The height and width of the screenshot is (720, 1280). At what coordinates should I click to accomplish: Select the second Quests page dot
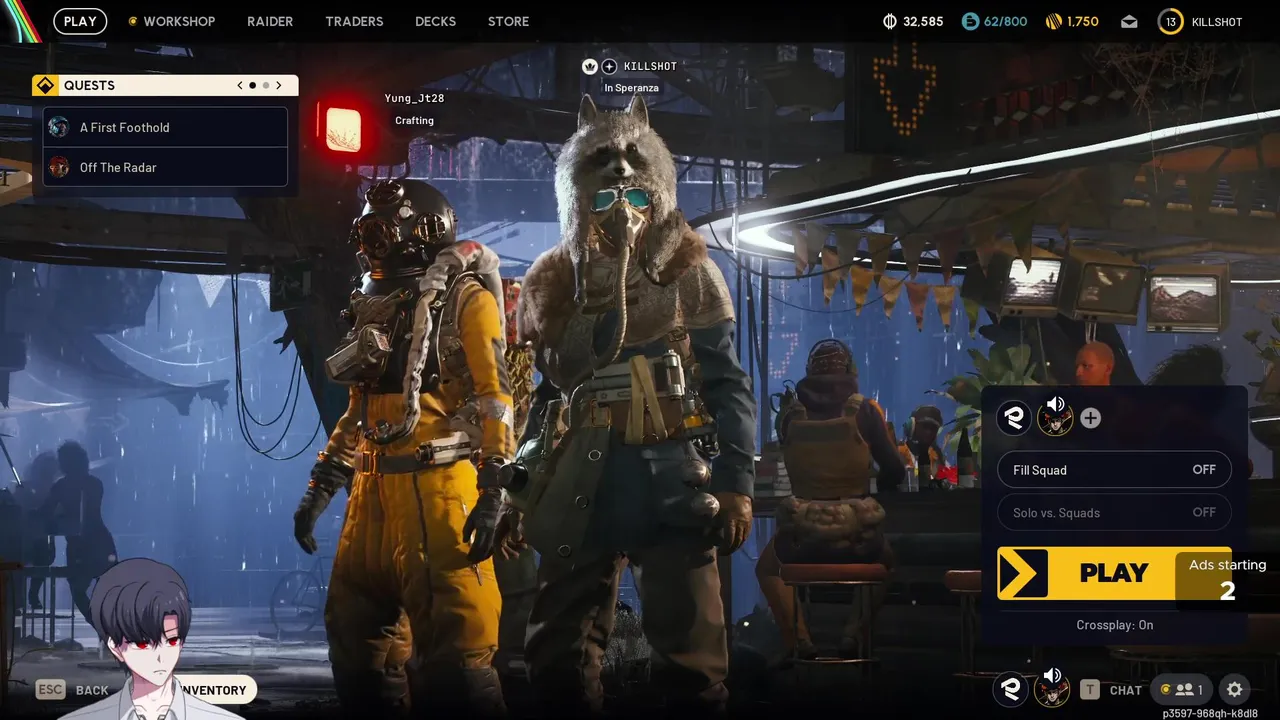(265, 85)
